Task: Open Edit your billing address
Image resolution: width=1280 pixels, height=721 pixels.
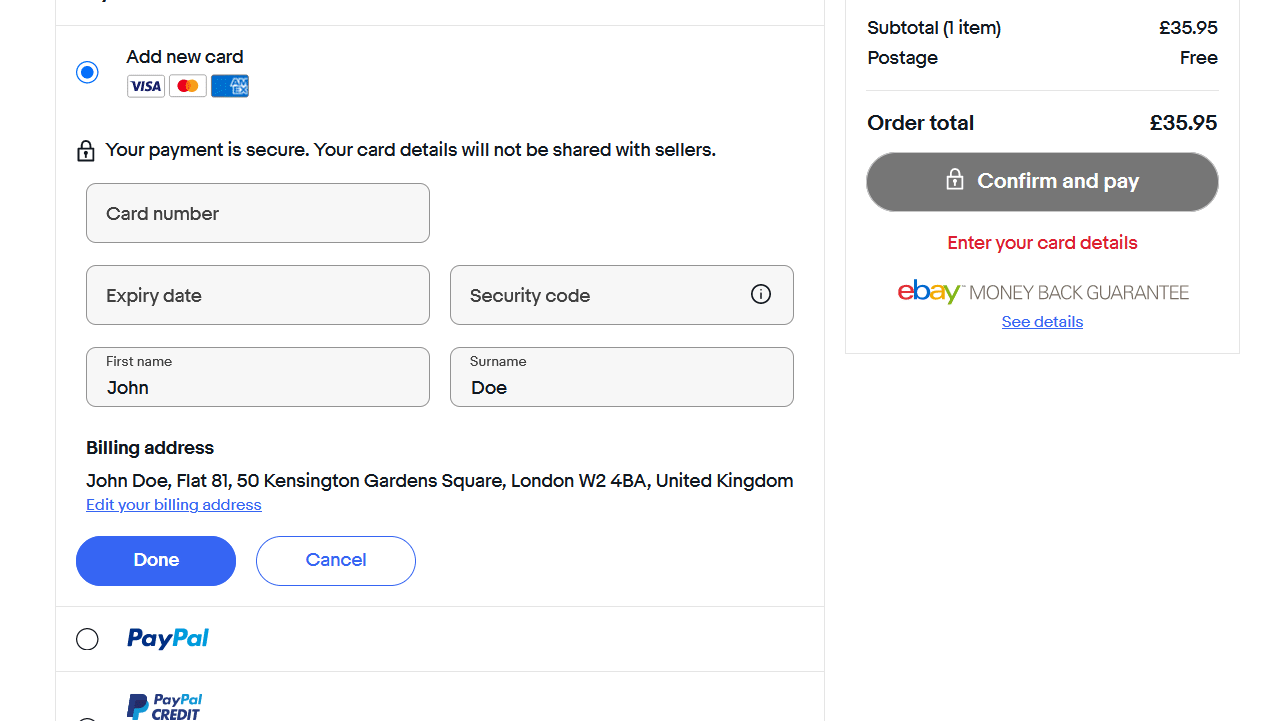Action: (173, 505)
